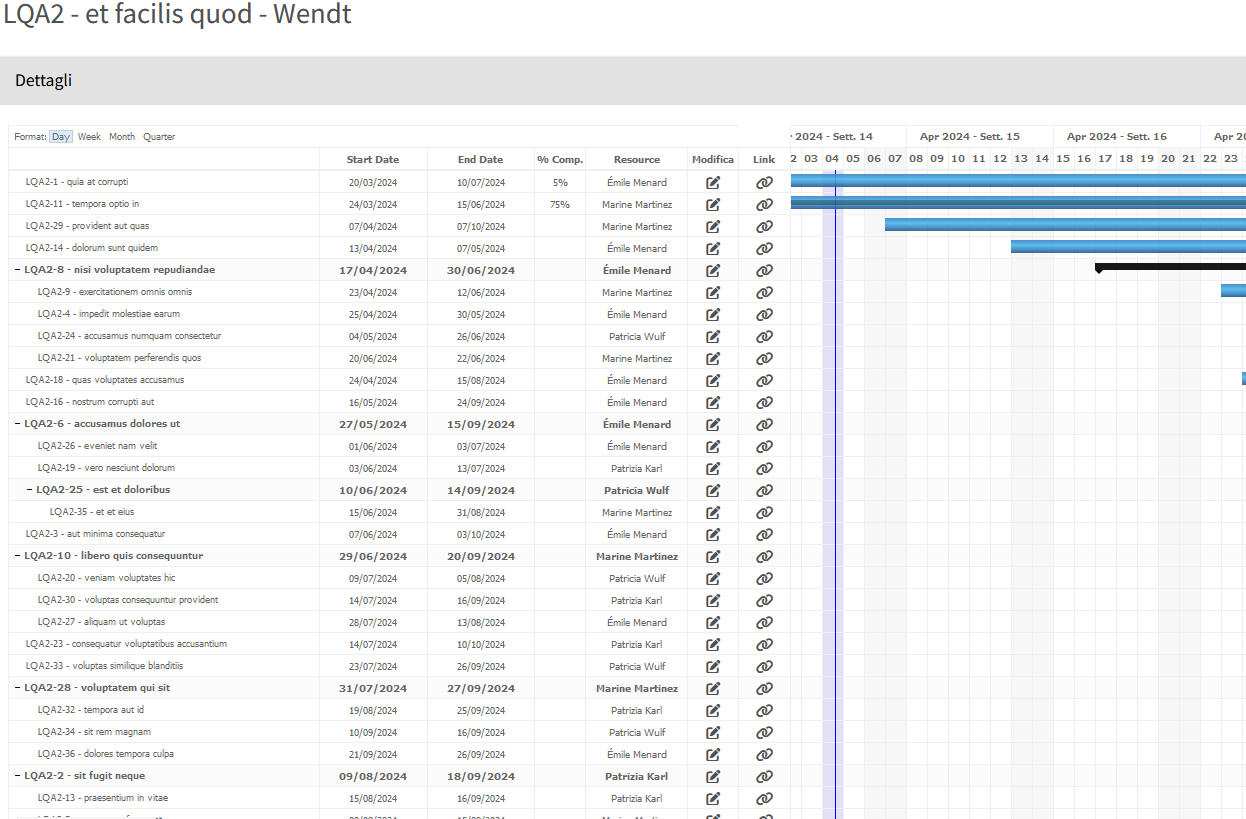Click the LQA2-29 blue Gantt bar
The width and height of the screenshot is (1246, 819).
[1065, 225]
